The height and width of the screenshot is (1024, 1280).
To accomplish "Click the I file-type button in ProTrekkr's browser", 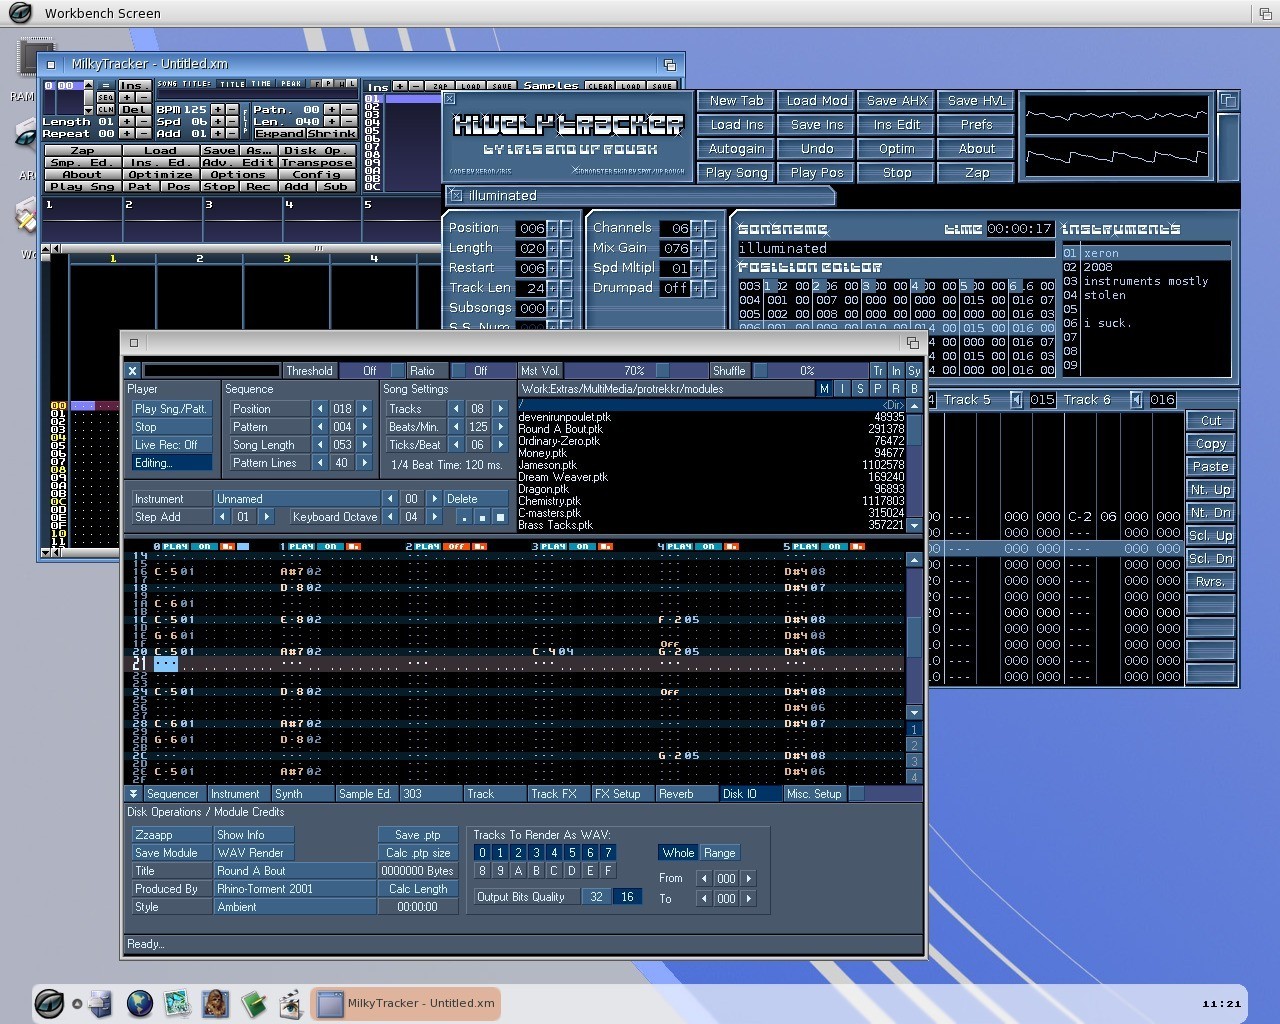I will pos(842,389).
